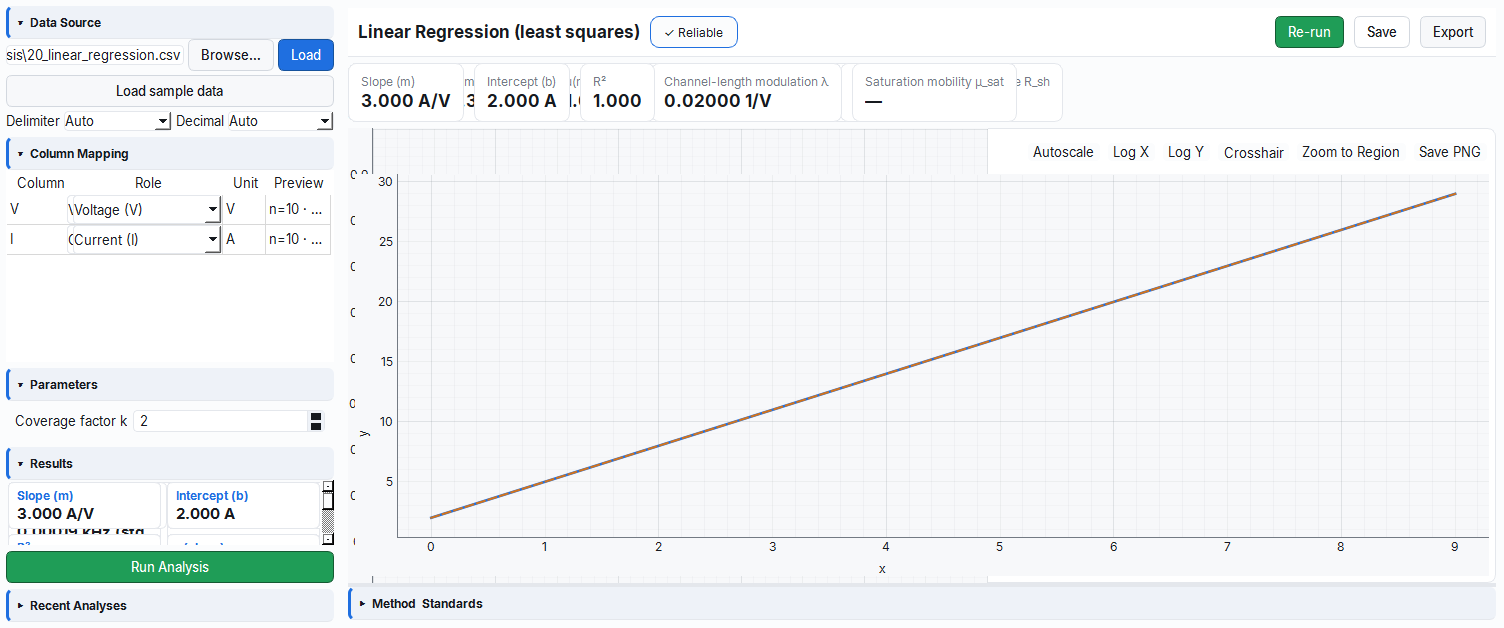Click the green Run Analysis button
The image size is (1504, 628).
[x=170, y=567]
